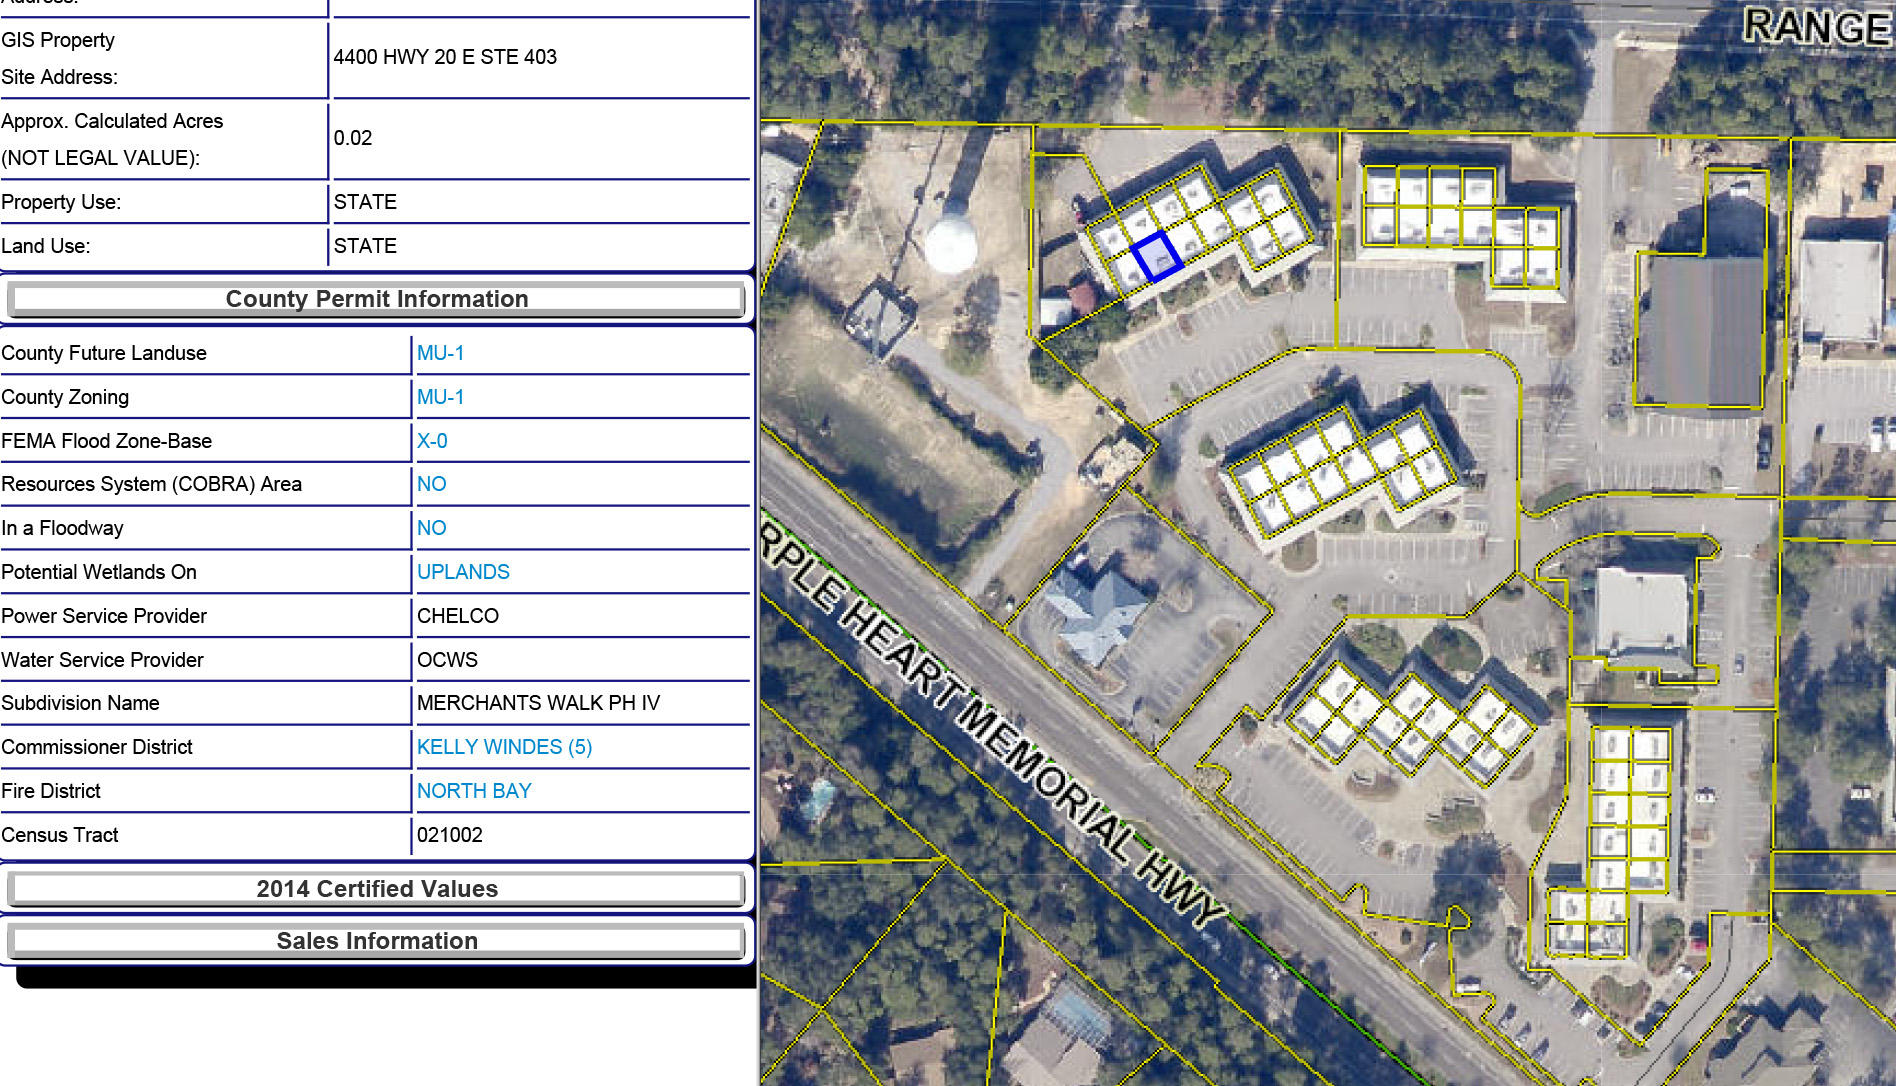The image size is (1896, 1086).
Task: Click the RANGE label on the map
Action: (1817, 27)
